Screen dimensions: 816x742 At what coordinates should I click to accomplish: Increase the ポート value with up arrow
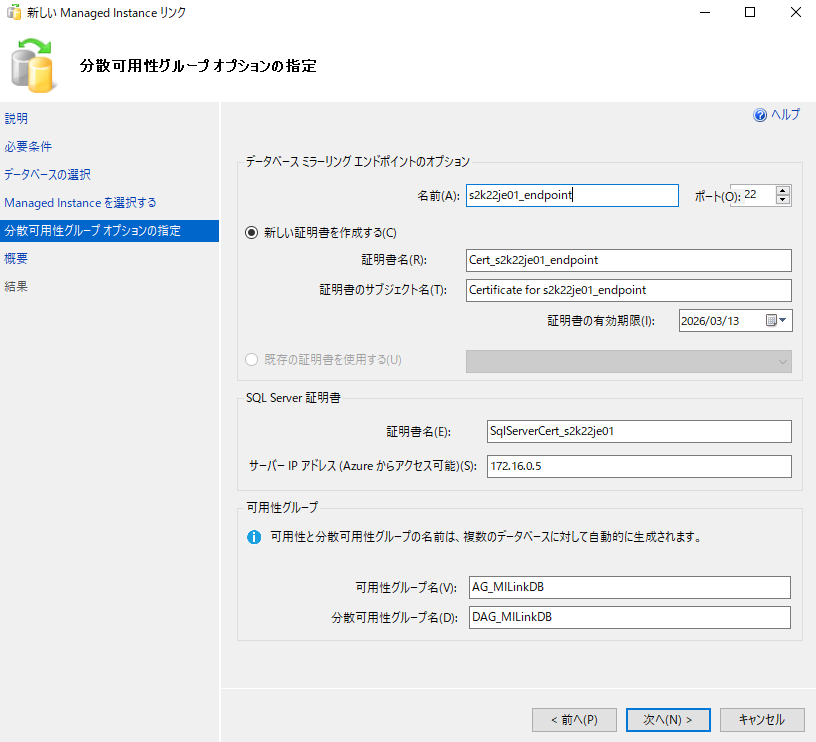[x=781, y=191]
